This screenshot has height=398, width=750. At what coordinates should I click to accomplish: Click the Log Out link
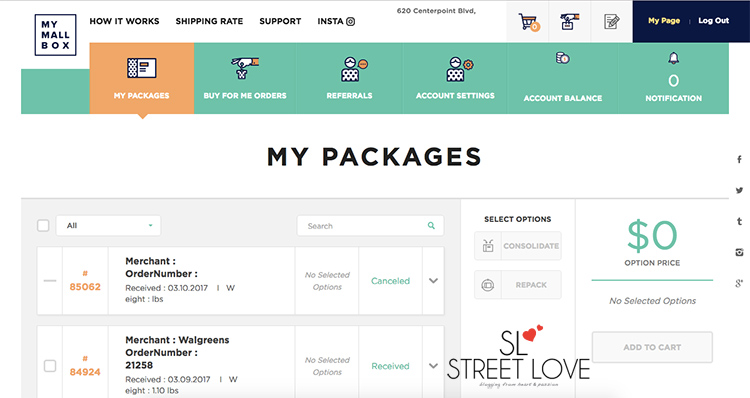(713, 21)
